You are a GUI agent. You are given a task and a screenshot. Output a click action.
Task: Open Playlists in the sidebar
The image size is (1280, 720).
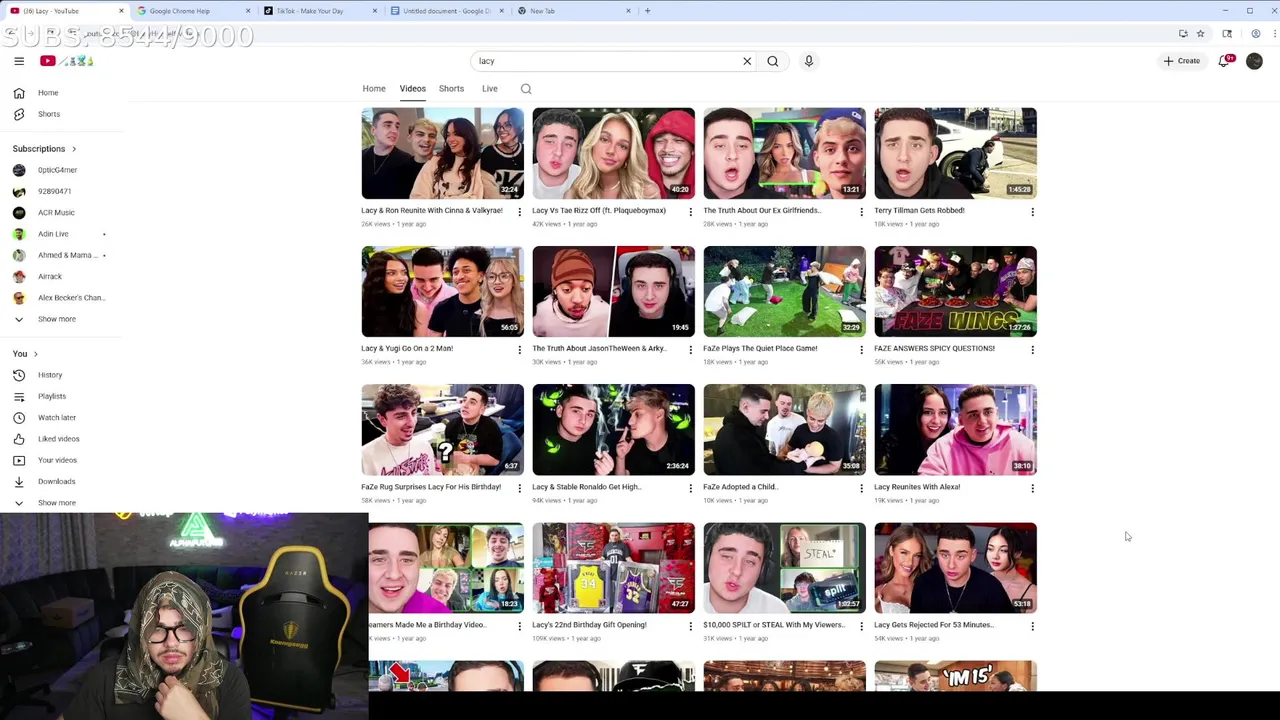pos(60,396)
